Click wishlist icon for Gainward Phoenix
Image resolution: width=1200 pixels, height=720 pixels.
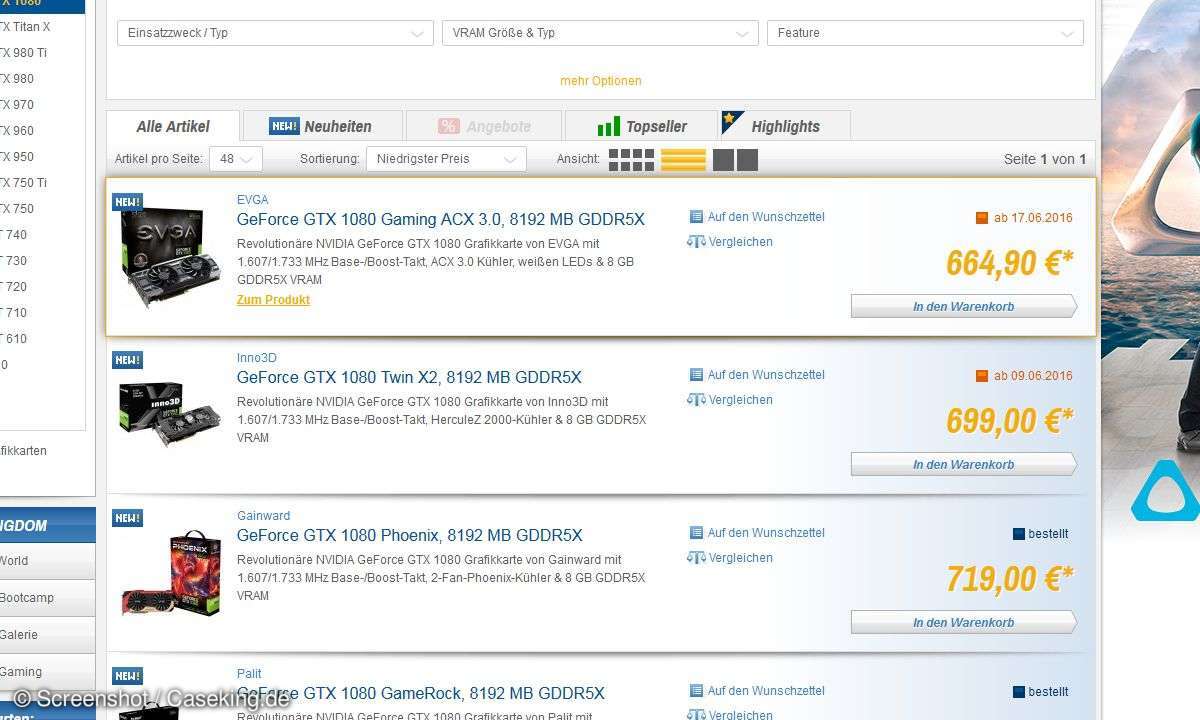tap(697, 533)
